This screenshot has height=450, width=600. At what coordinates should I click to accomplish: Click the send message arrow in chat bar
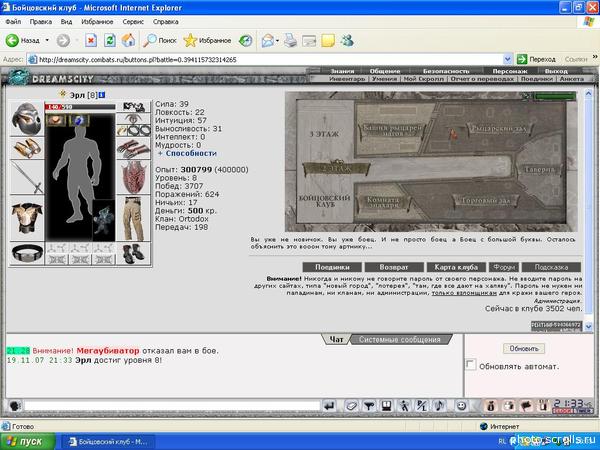tap(329, 406)
